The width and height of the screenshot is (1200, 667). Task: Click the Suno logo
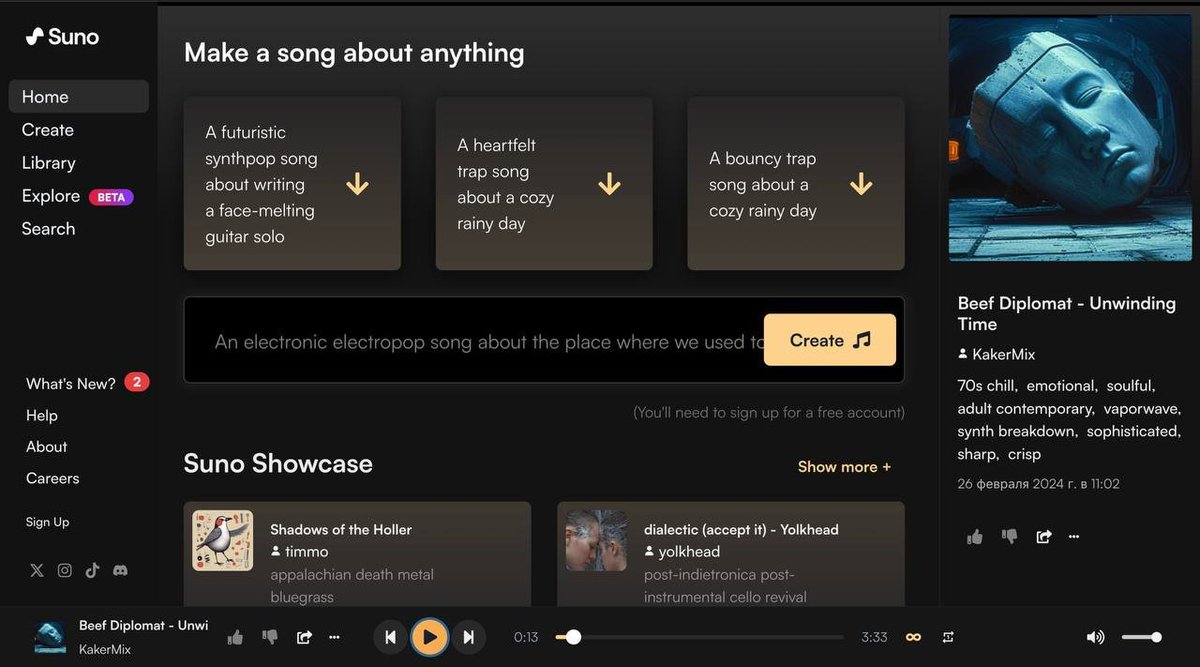coord(61,36)
